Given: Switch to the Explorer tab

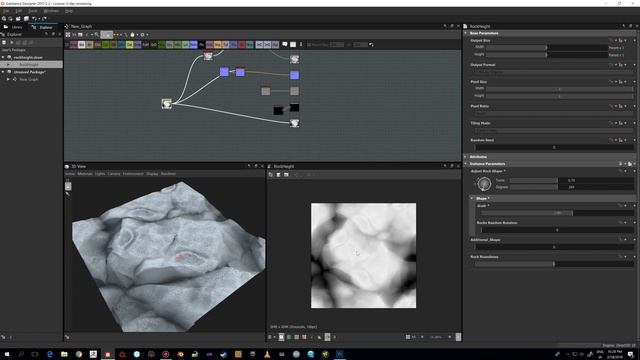Looking at the screenshot, I should tap(42, 27).
